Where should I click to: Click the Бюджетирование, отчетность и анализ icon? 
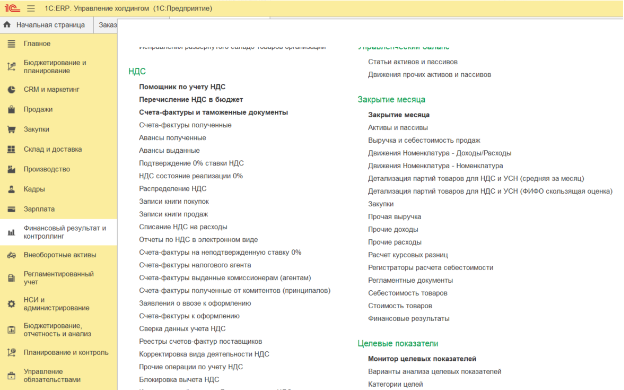coord(12,330)
